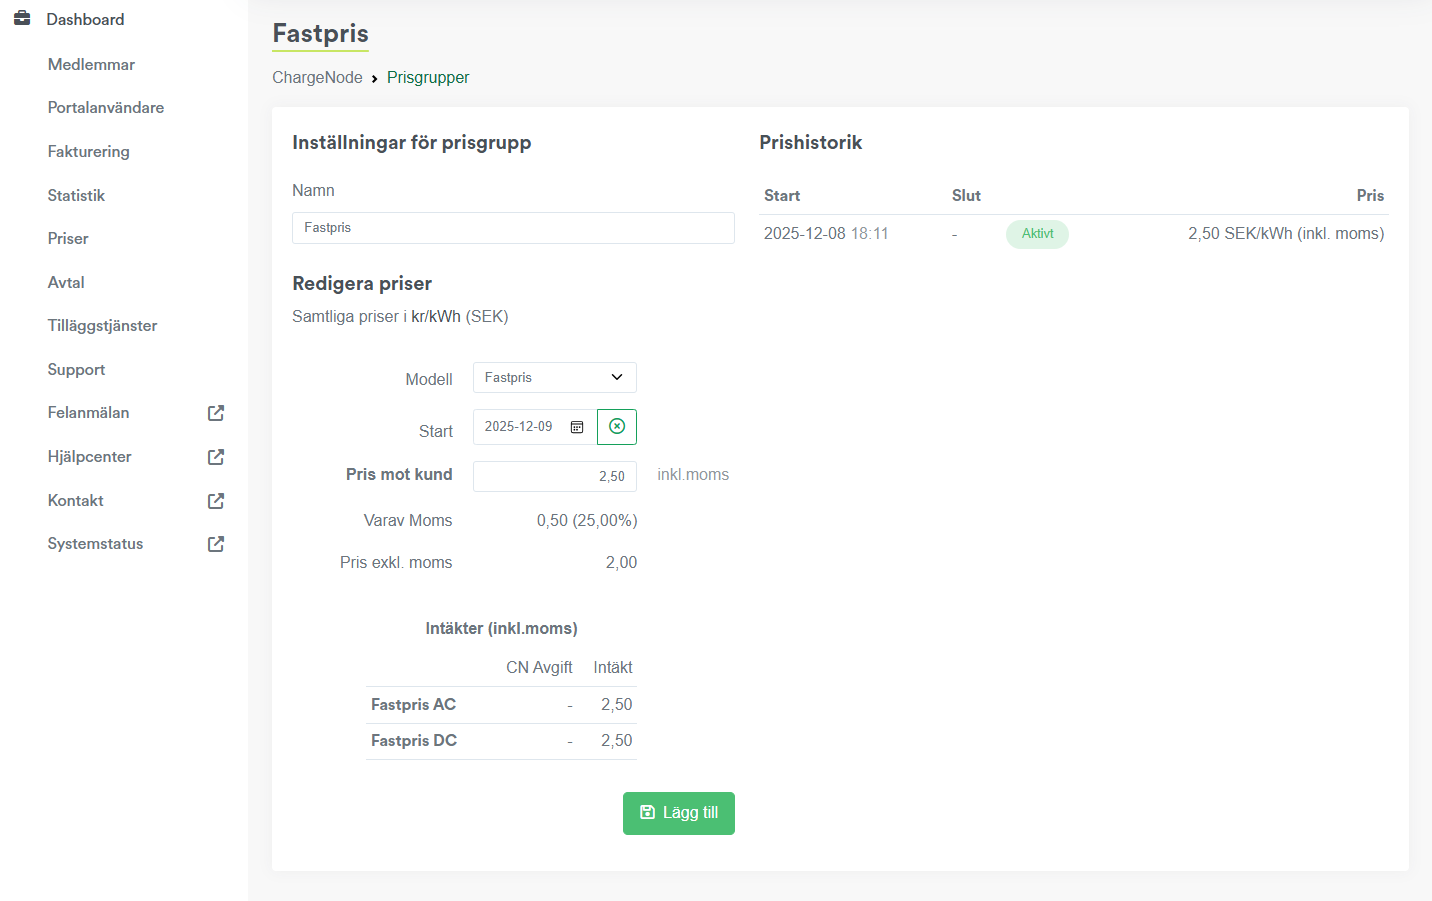Navigate to Fakturering menu item

coord(88,152)
